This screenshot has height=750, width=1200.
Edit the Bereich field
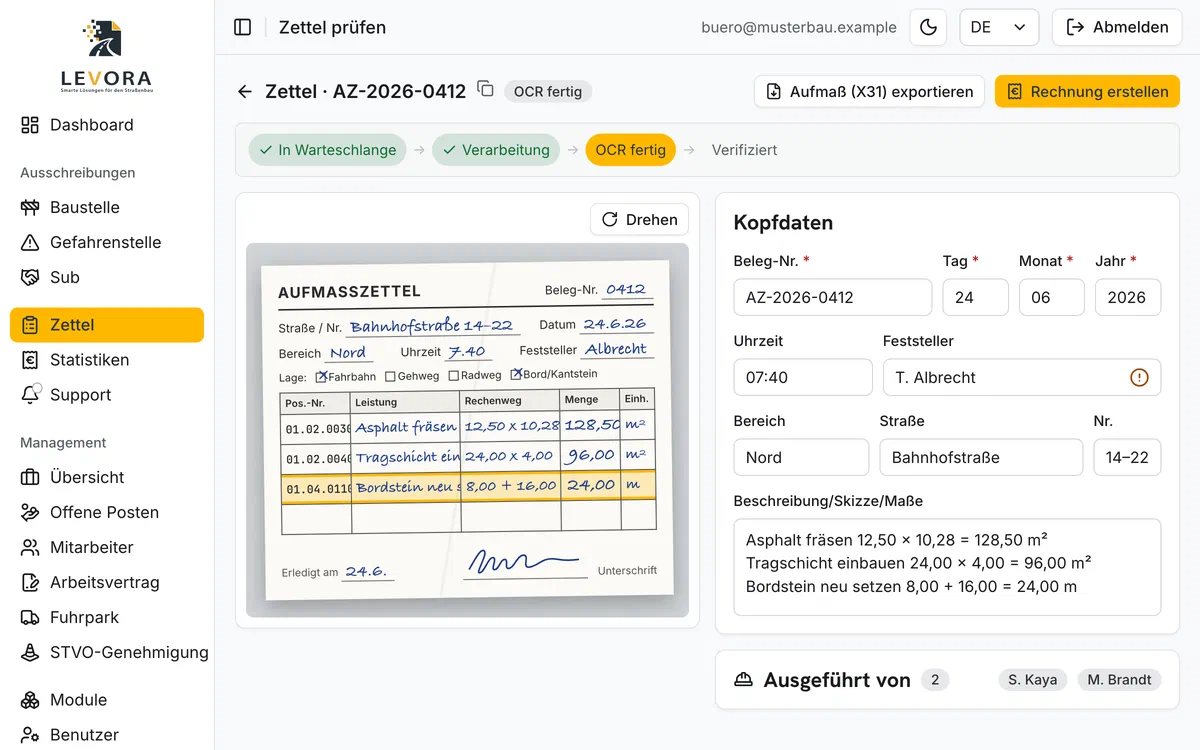801,458
